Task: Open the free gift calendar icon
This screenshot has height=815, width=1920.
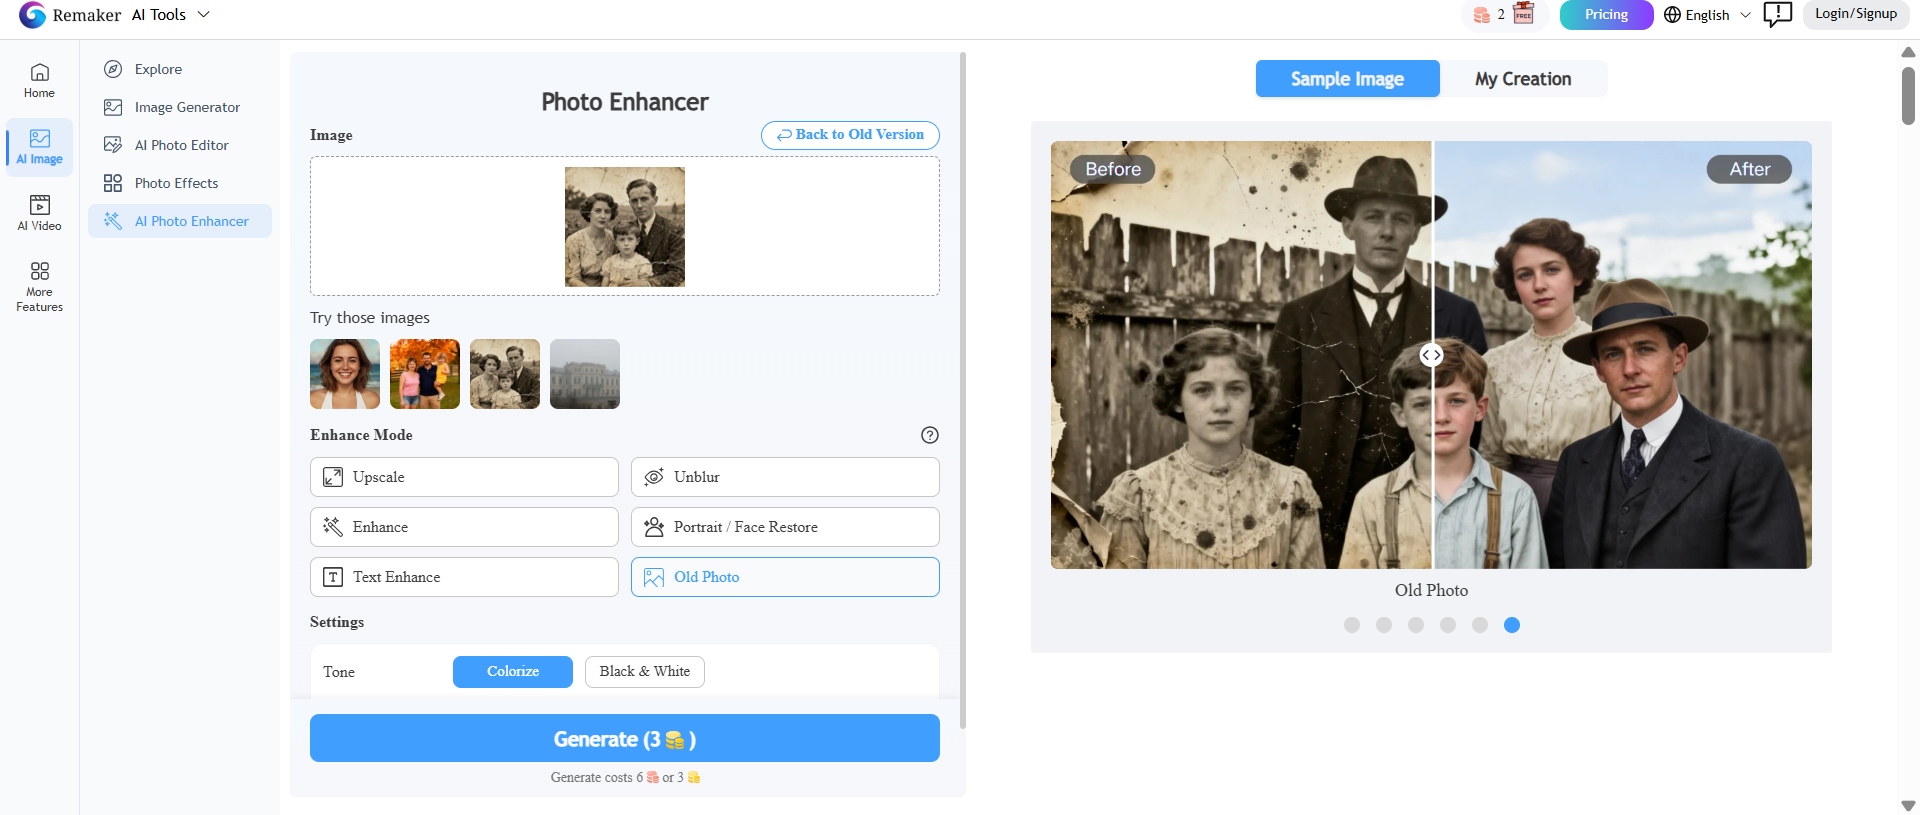Action: tap(1523, 13)
